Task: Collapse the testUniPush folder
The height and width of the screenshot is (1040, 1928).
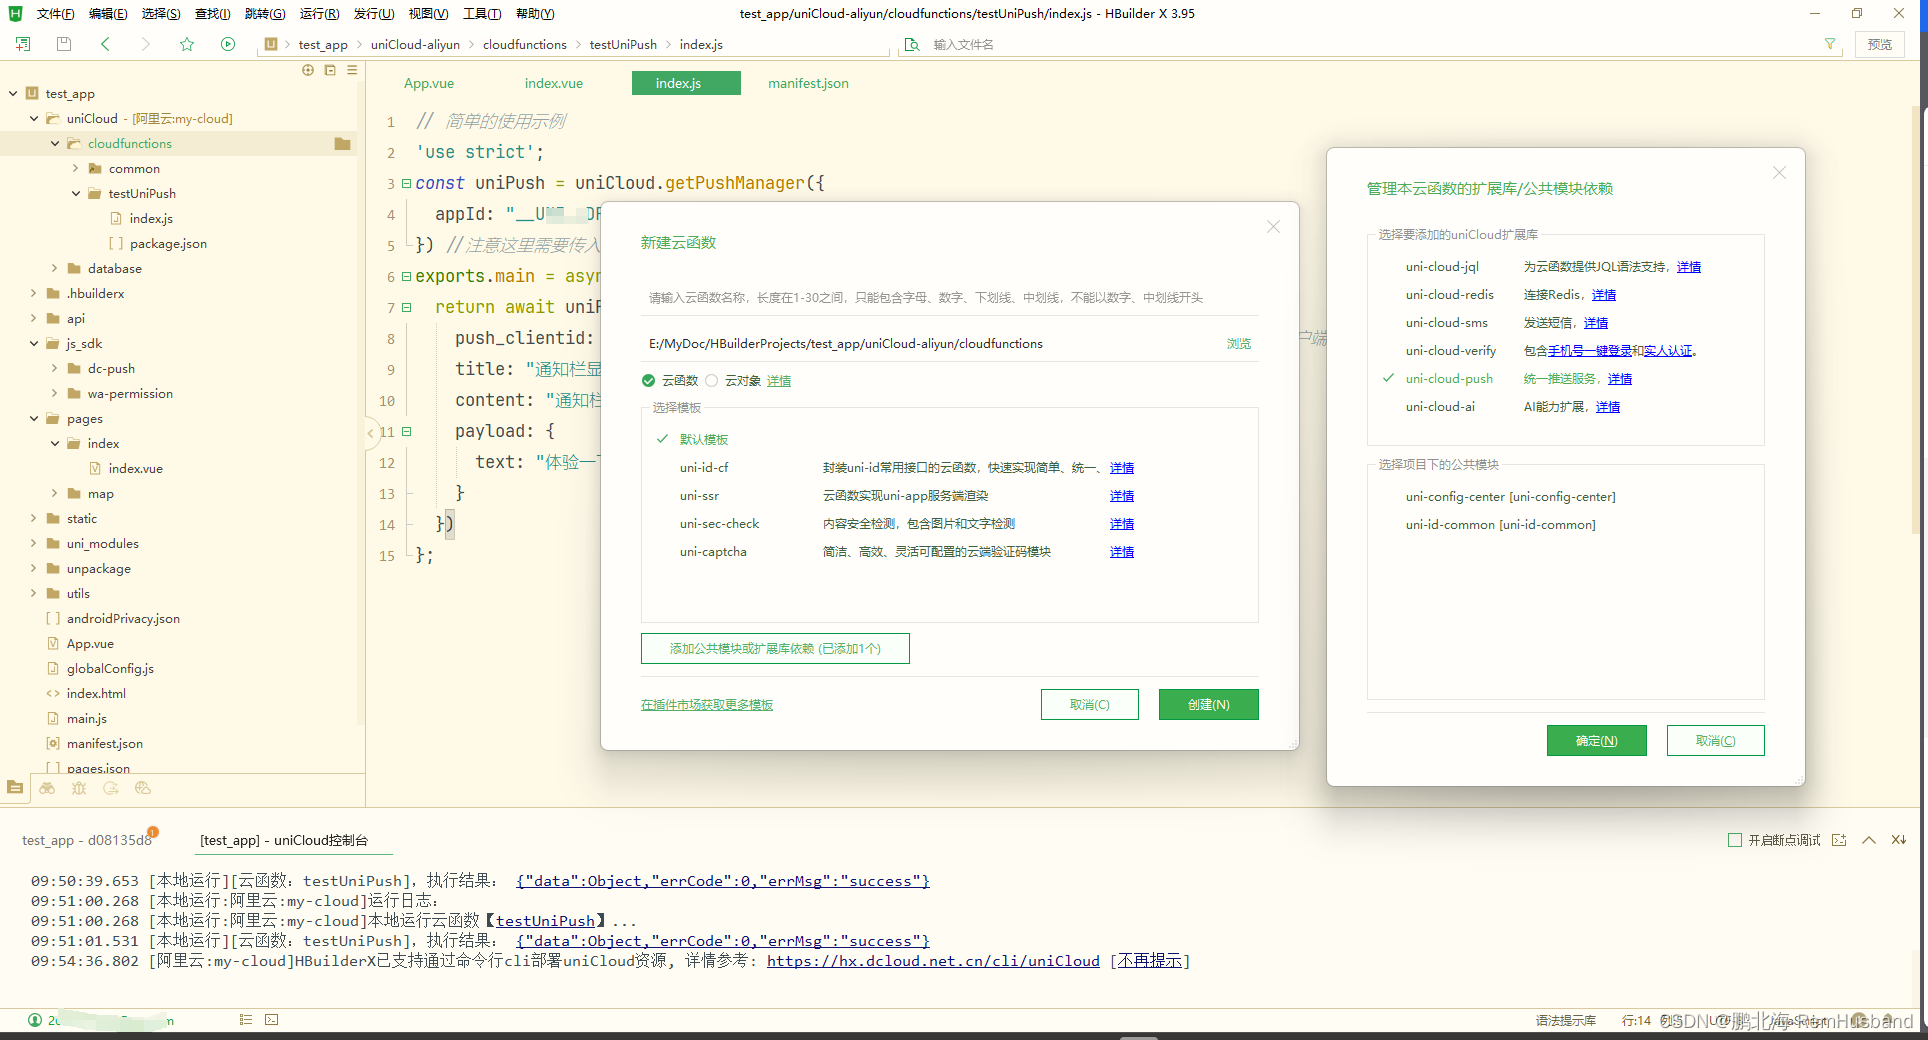Action: pyautogui.click(x=77, y=193)
